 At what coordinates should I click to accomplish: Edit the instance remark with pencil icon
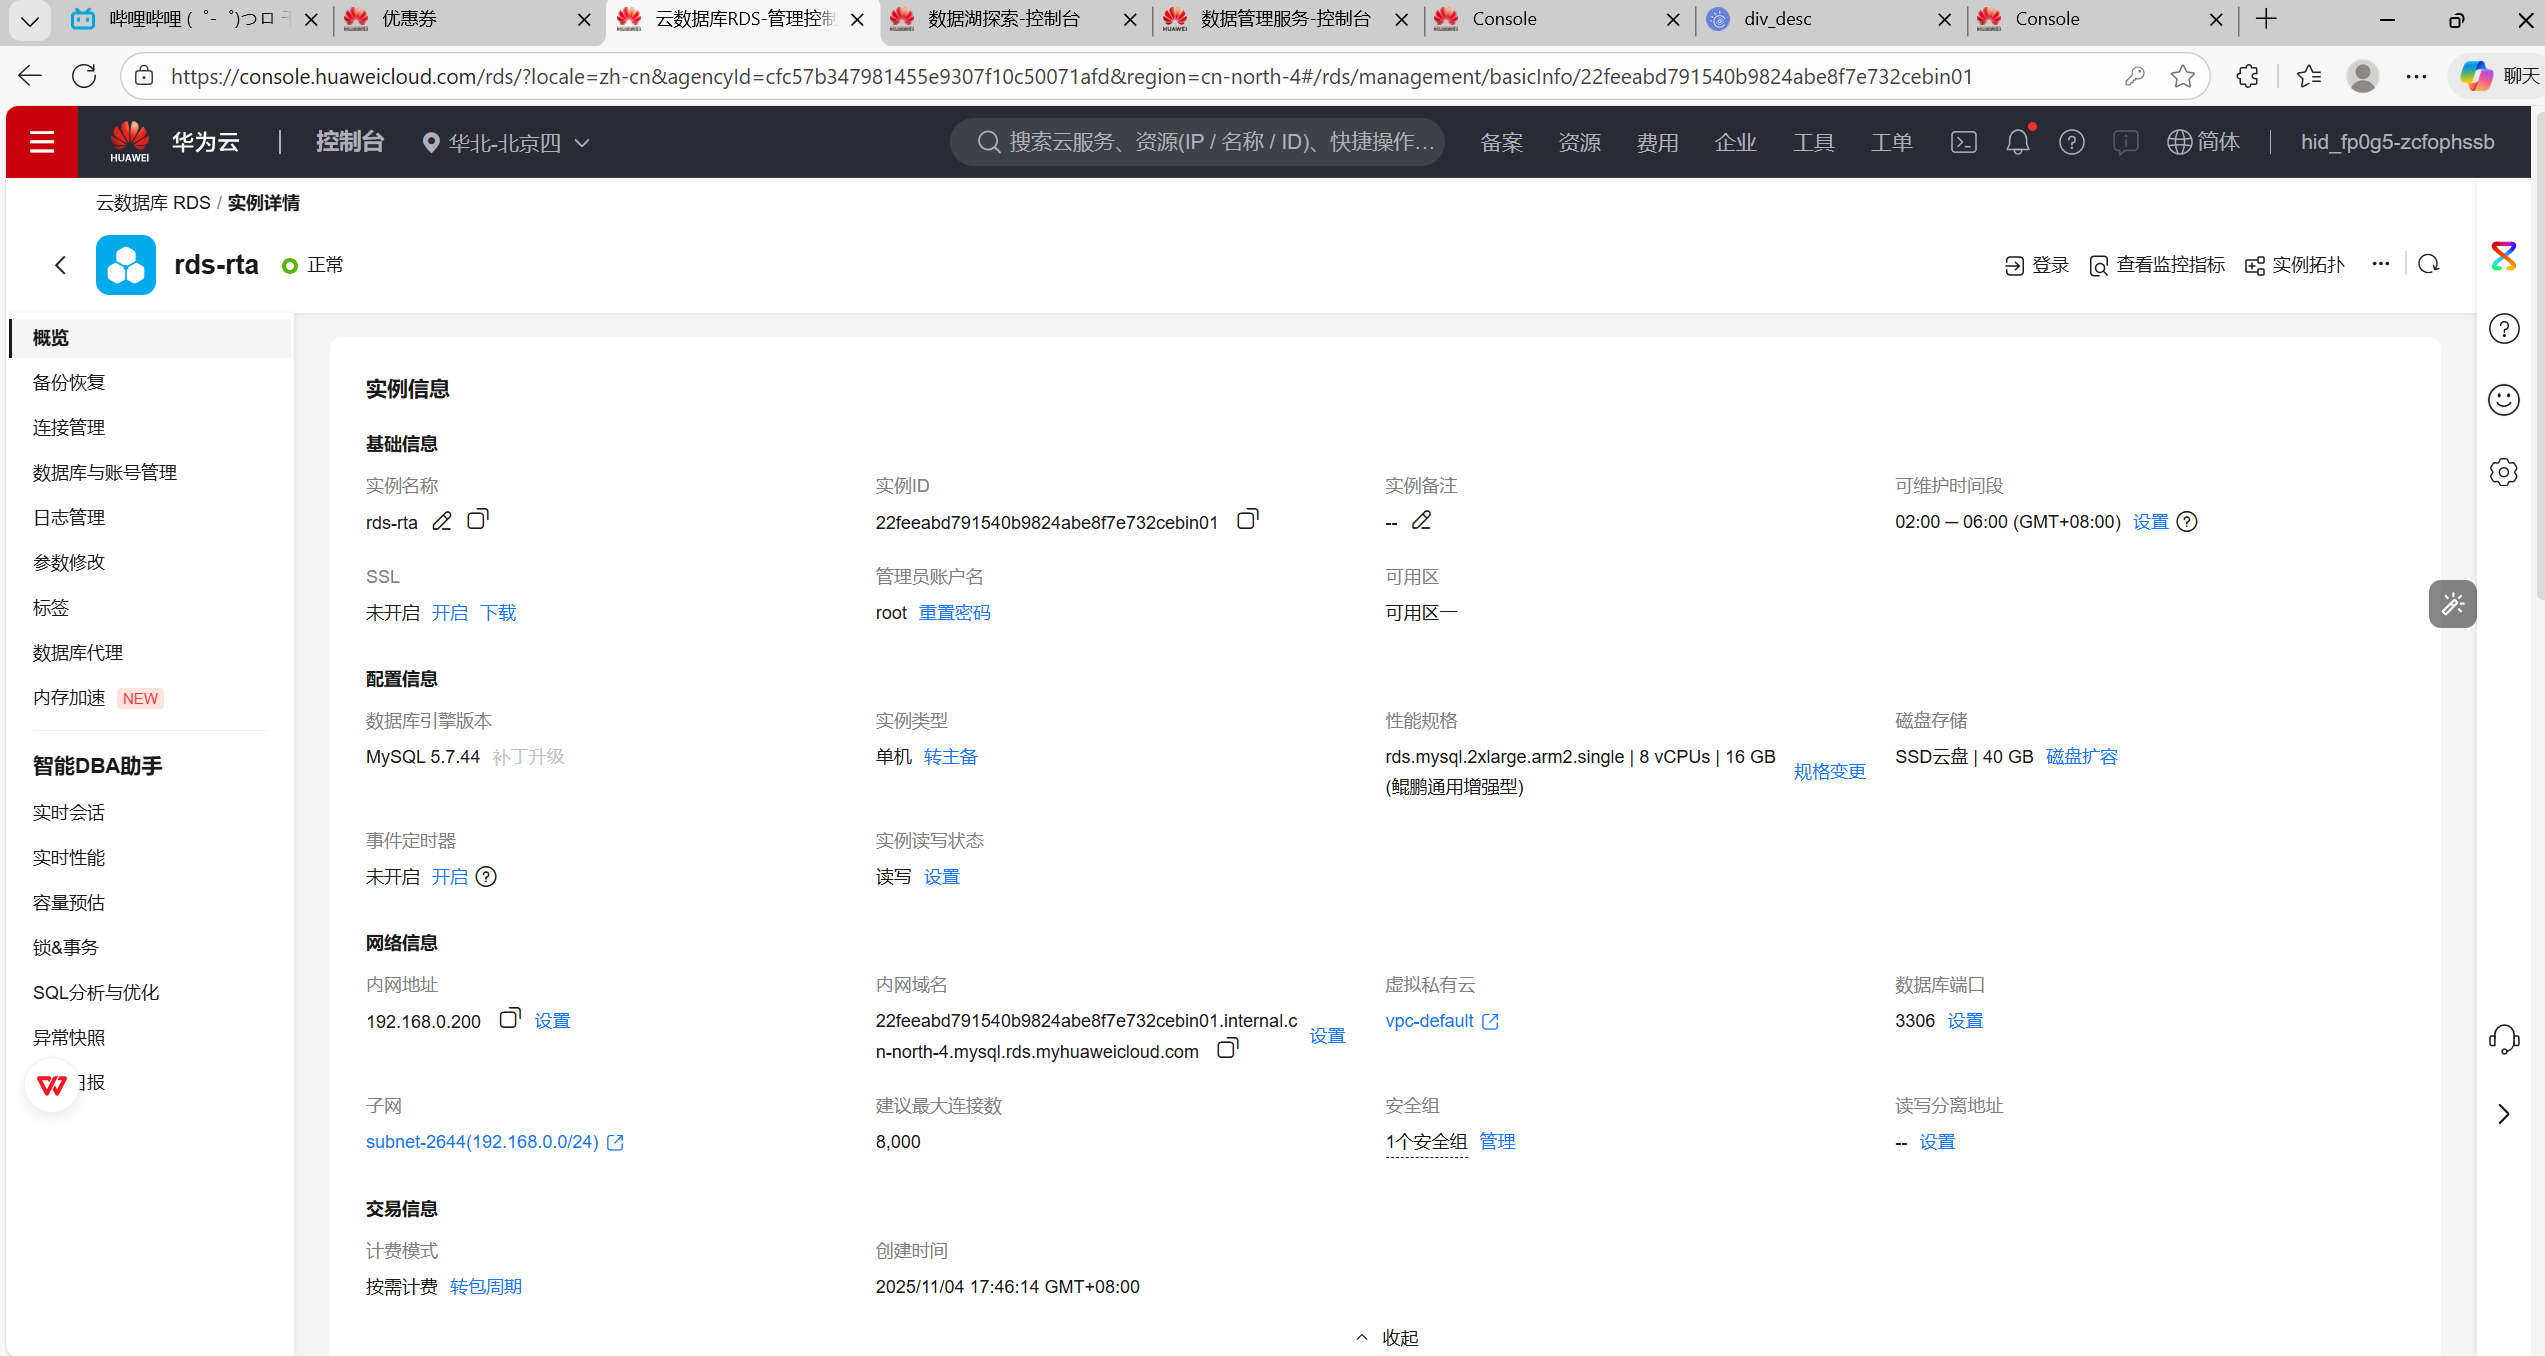[x=1421, y=521]
